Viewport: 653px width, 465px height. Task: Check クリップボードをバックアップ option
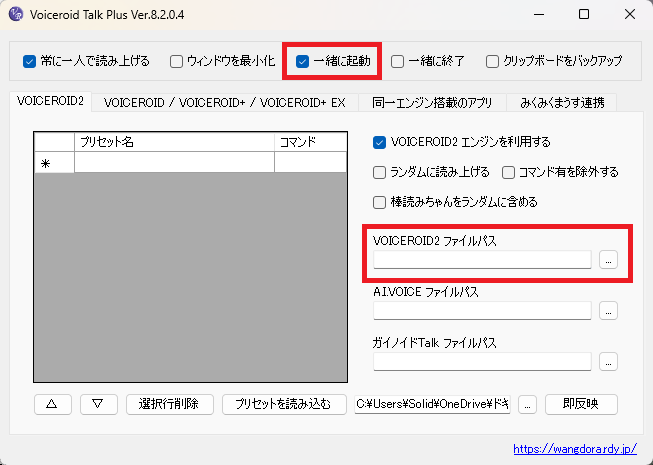coord(492,62)
